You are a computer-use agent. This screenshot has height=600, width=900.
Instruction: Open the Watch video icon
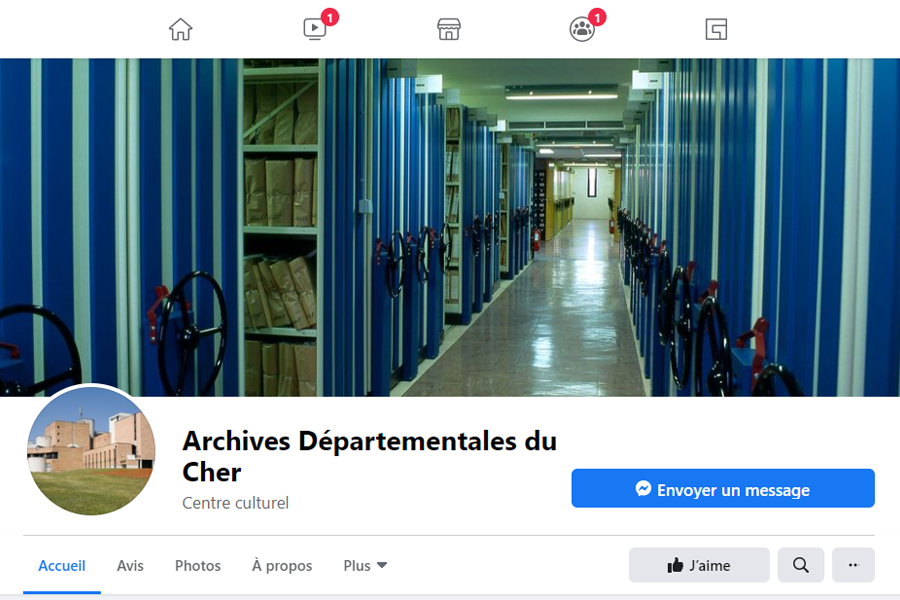pyautogui.click(x=315, y=29)
